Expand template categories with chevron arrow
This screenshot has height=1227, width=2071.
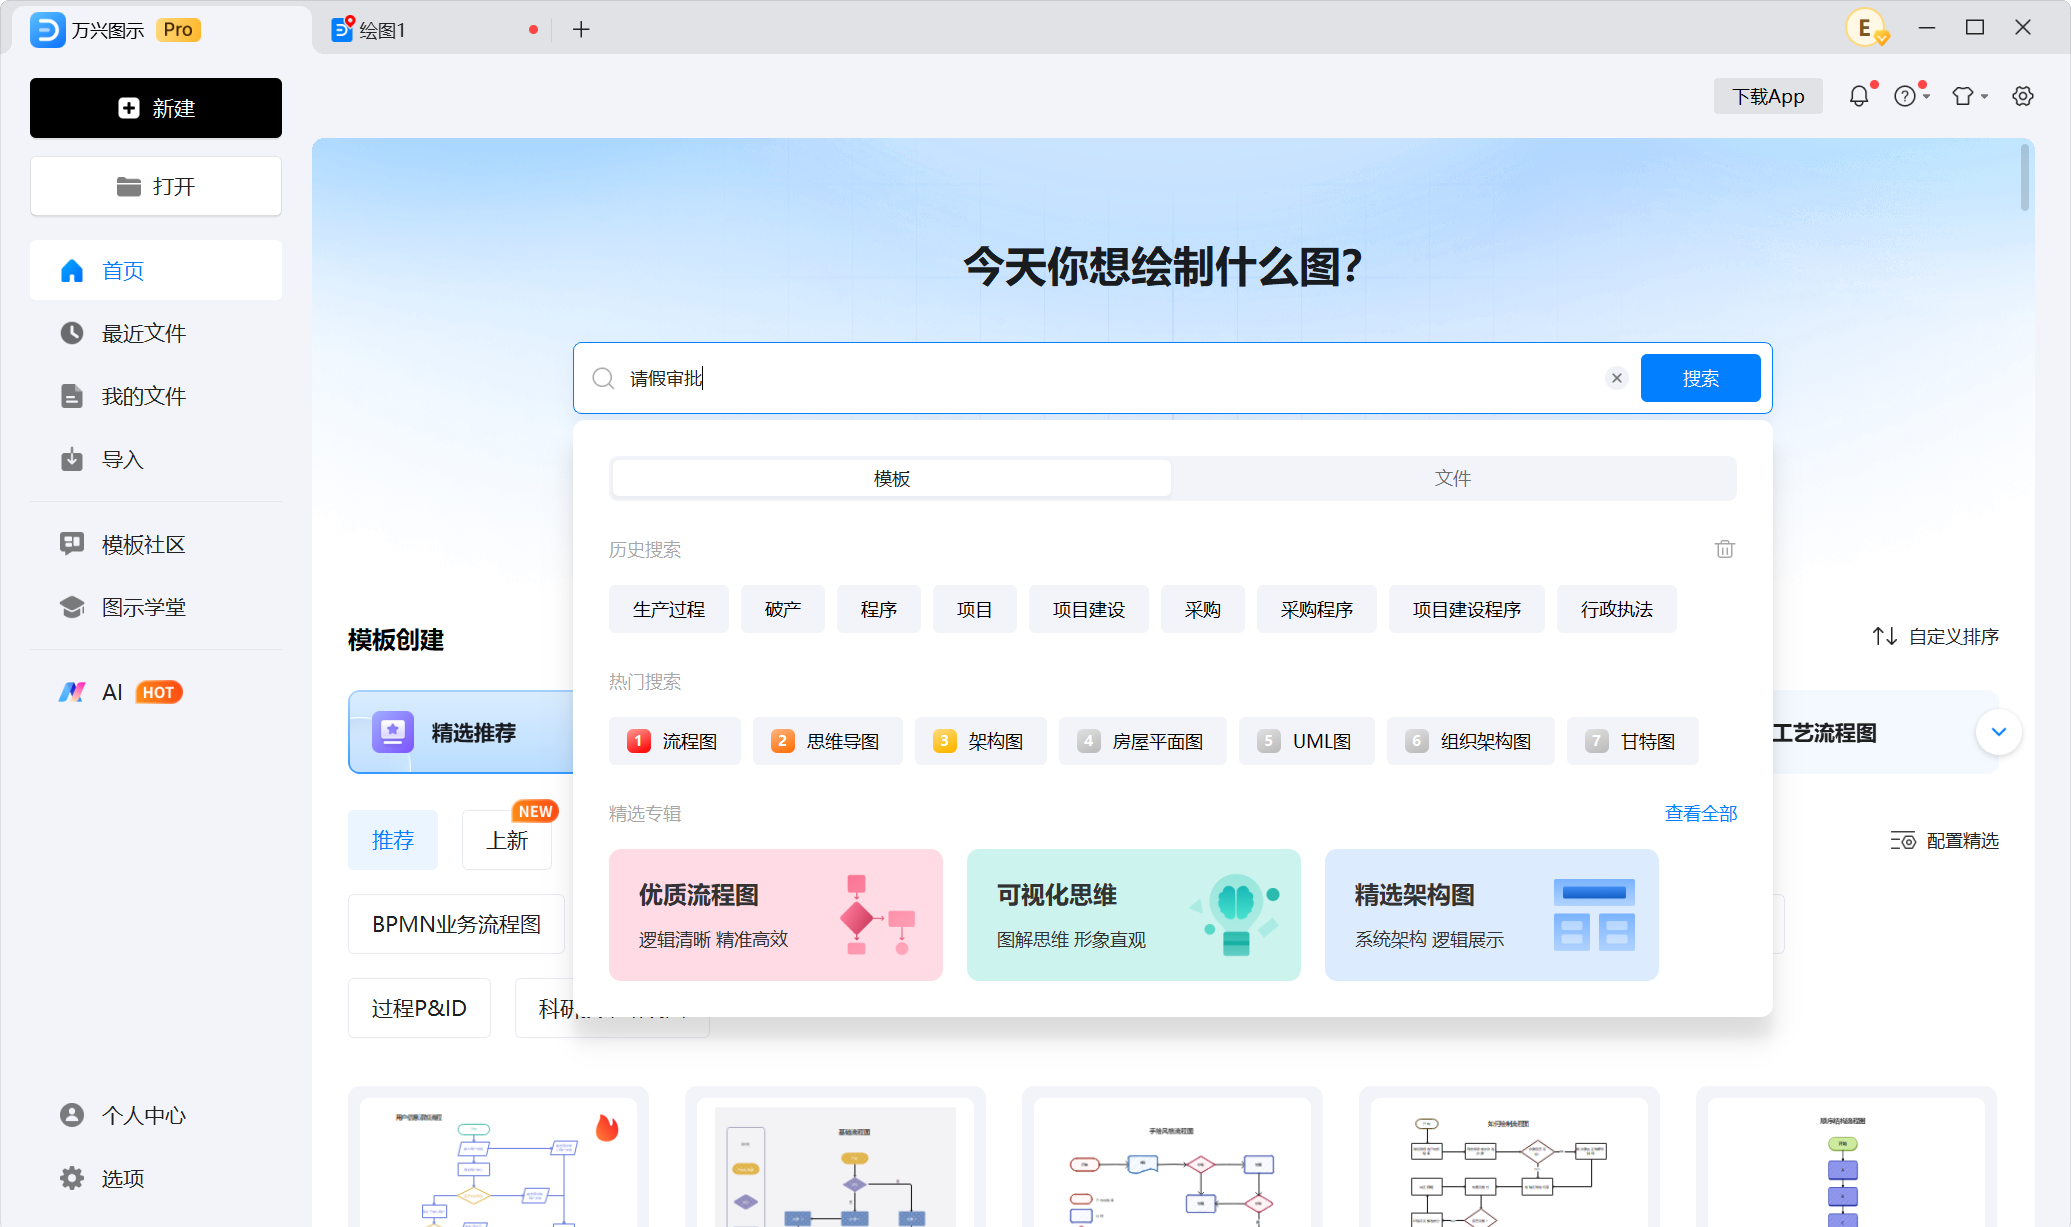click(1998, 732)
